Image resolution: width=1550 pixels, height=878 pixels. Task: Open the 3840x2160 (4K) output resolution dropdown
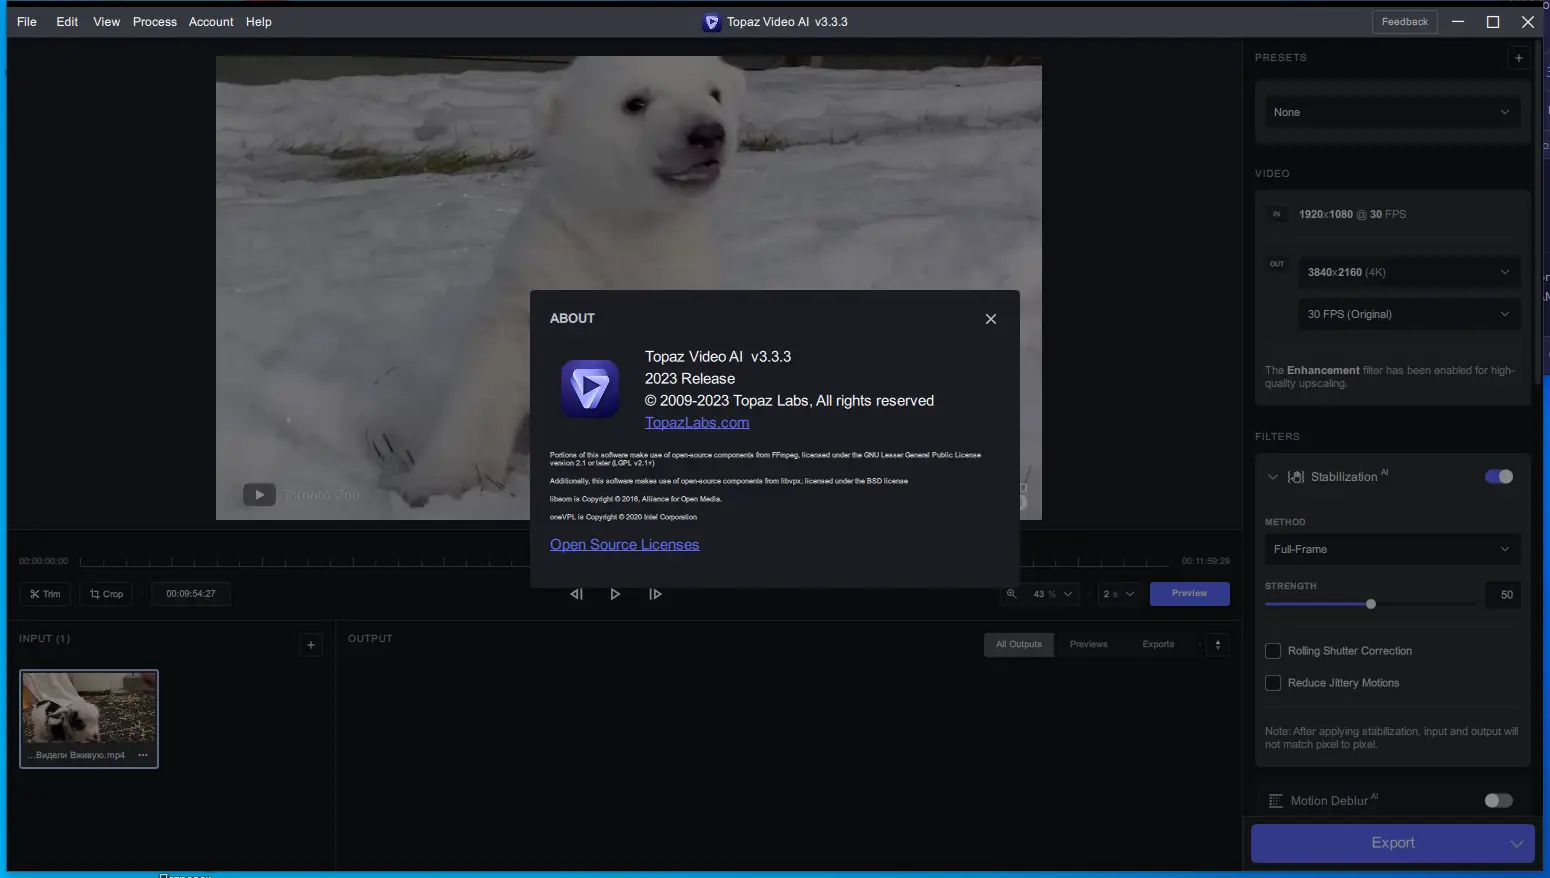1408,272
